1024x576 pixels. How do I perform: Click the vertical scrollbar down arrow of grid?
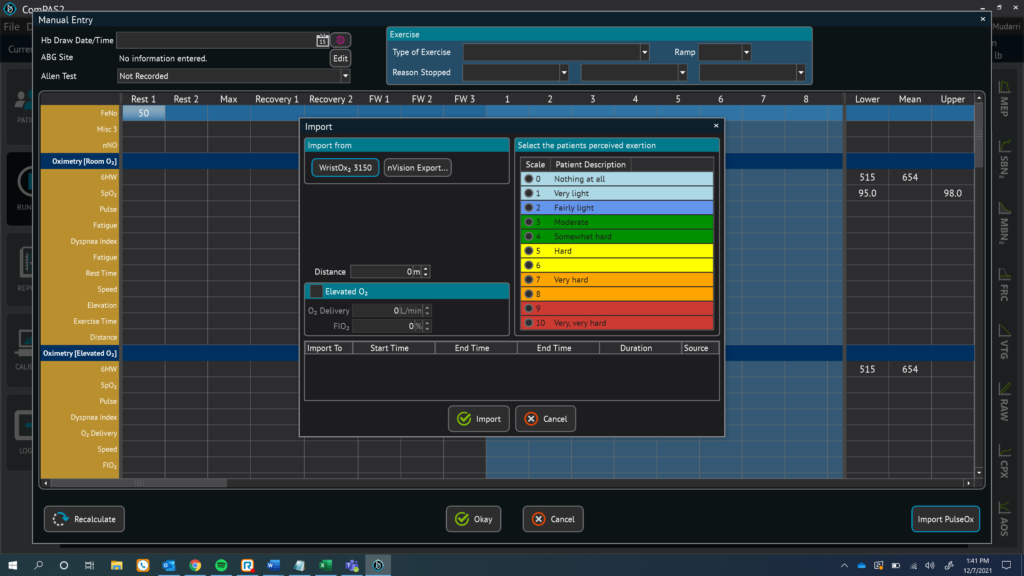(x=979, y=472)
